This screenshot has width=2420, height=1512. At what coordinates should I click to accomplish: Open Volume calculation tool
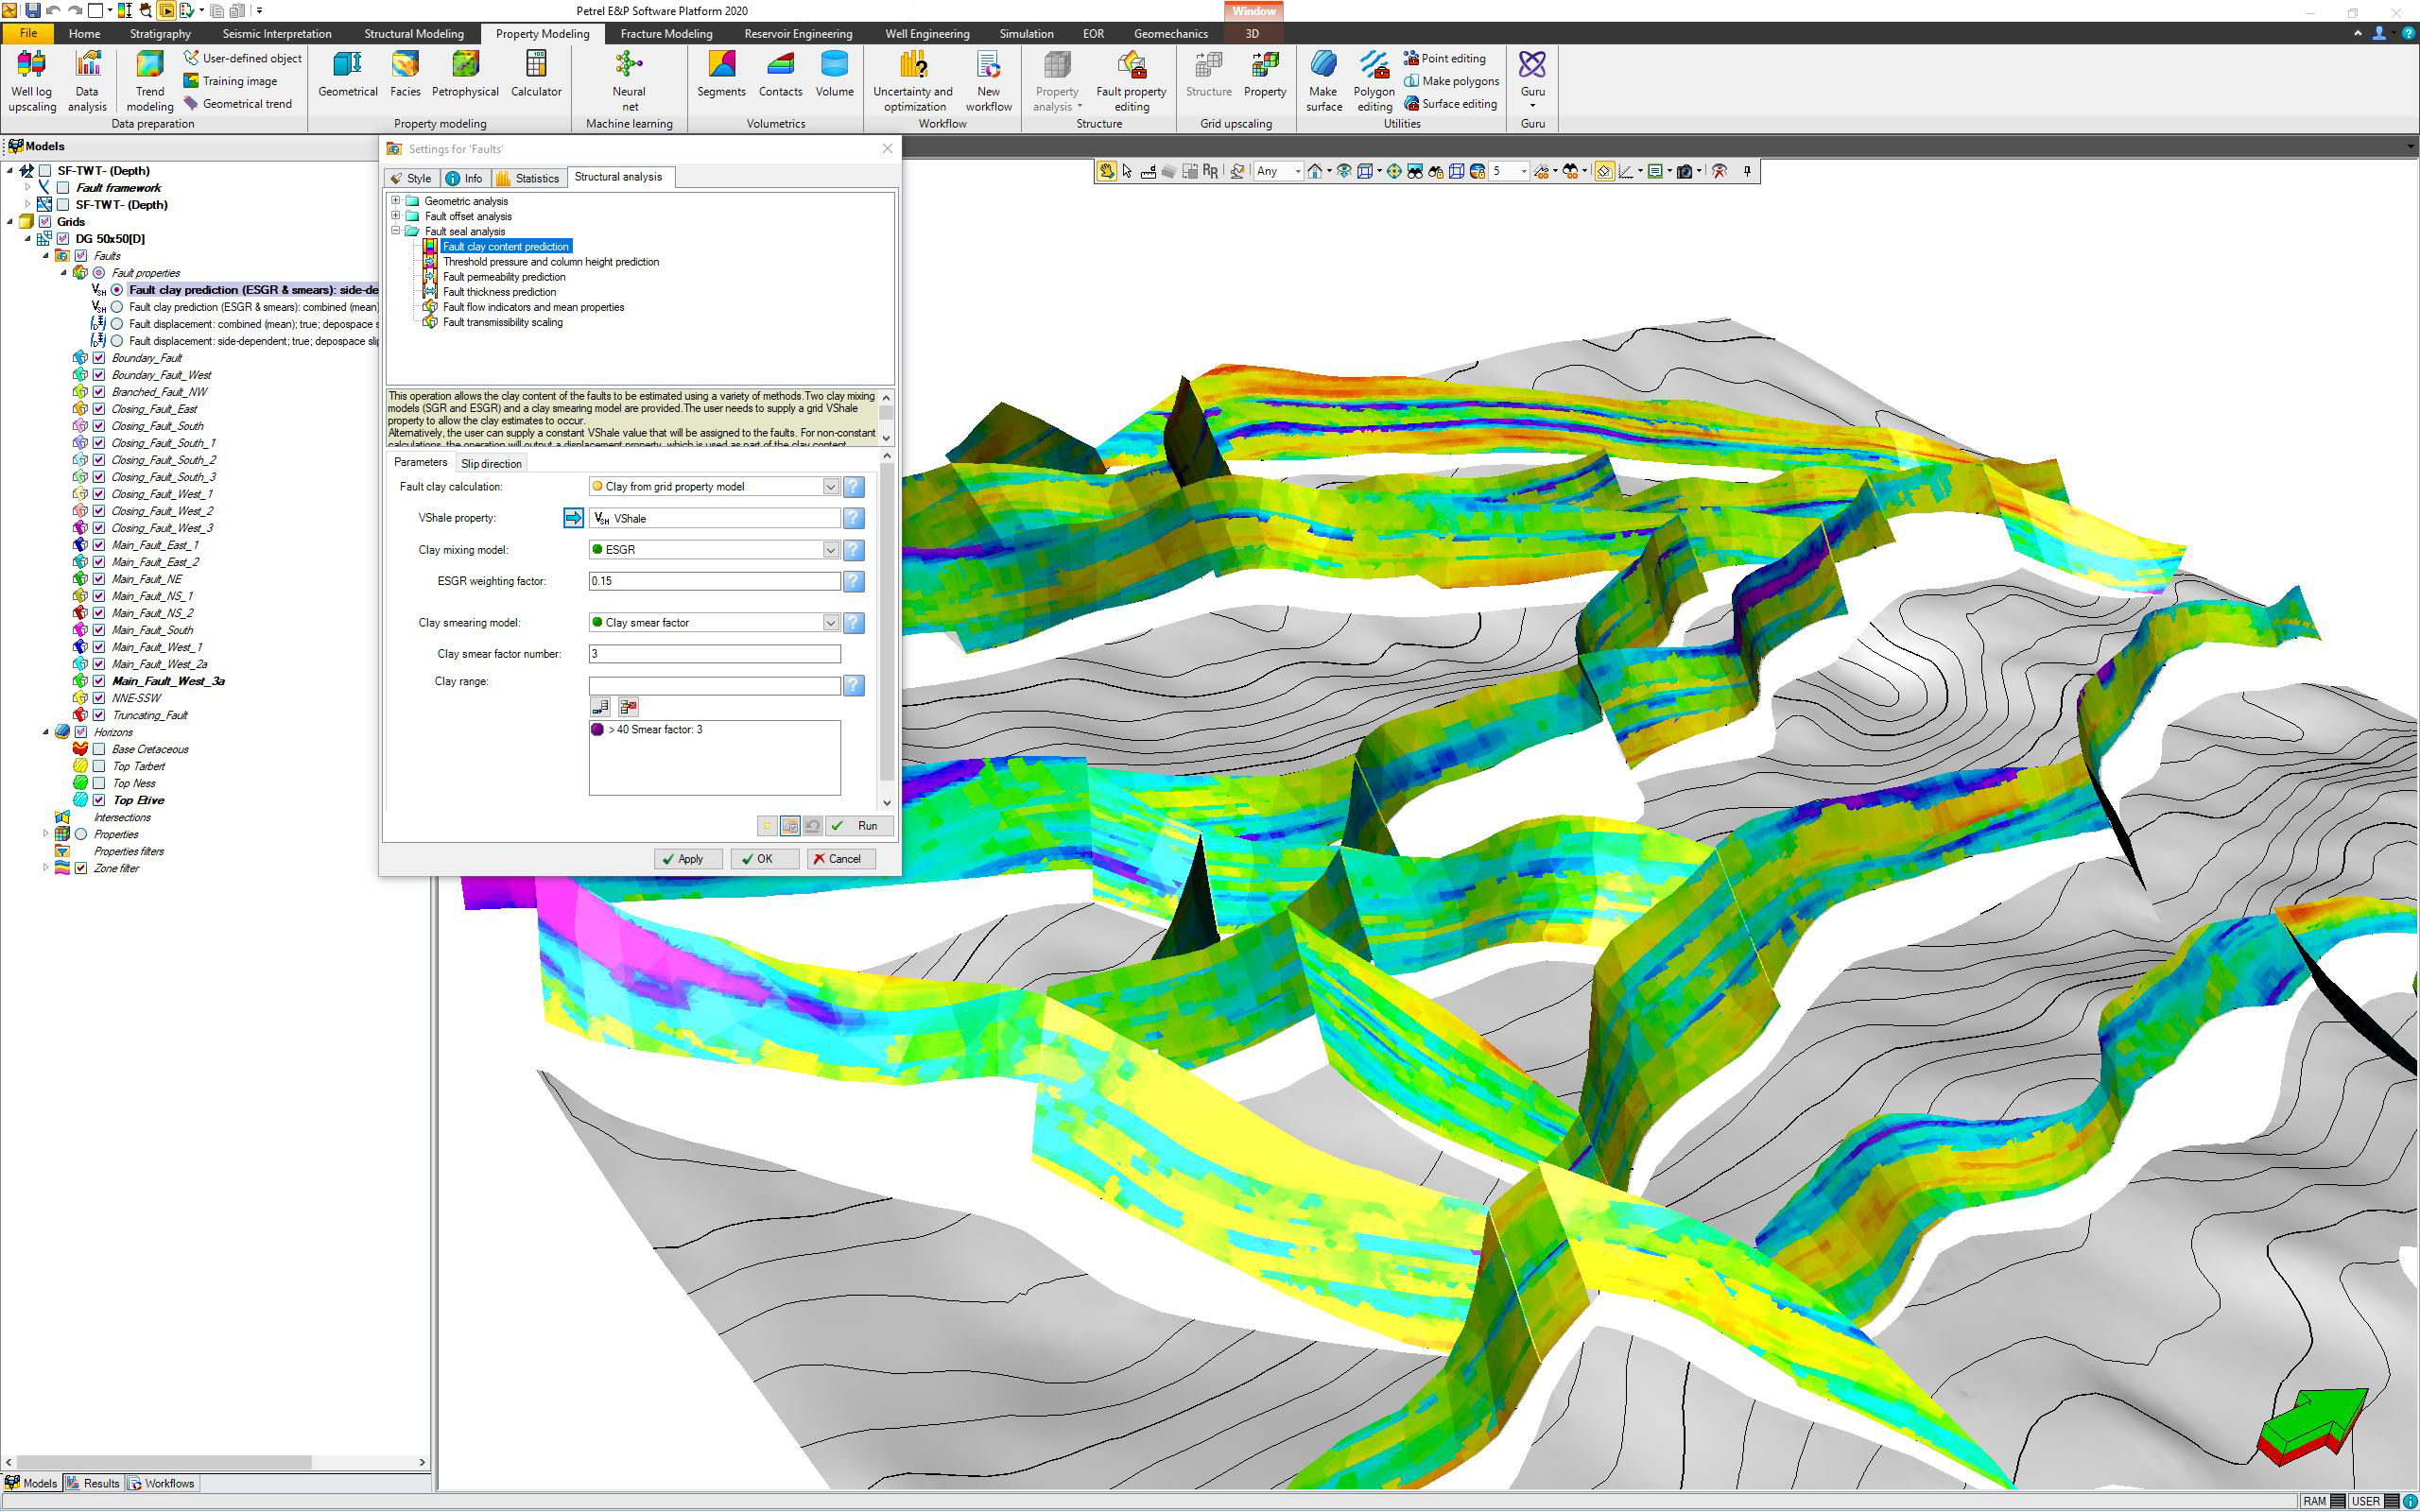pos(834,75)
